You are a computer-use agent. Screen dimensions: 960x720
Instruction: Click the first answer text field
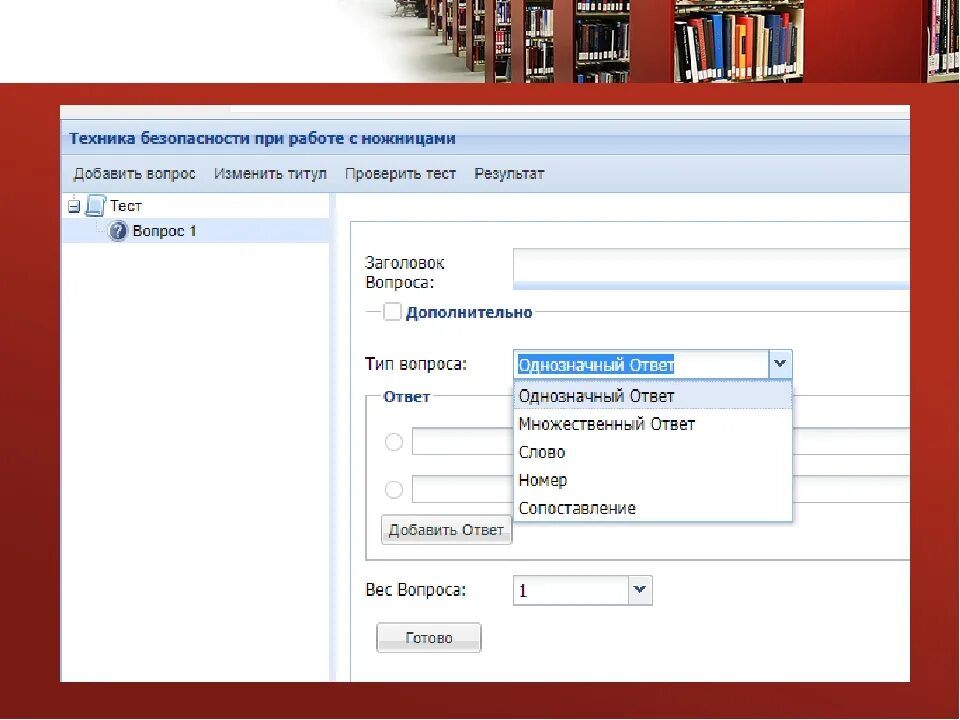[x=463, y=441]
